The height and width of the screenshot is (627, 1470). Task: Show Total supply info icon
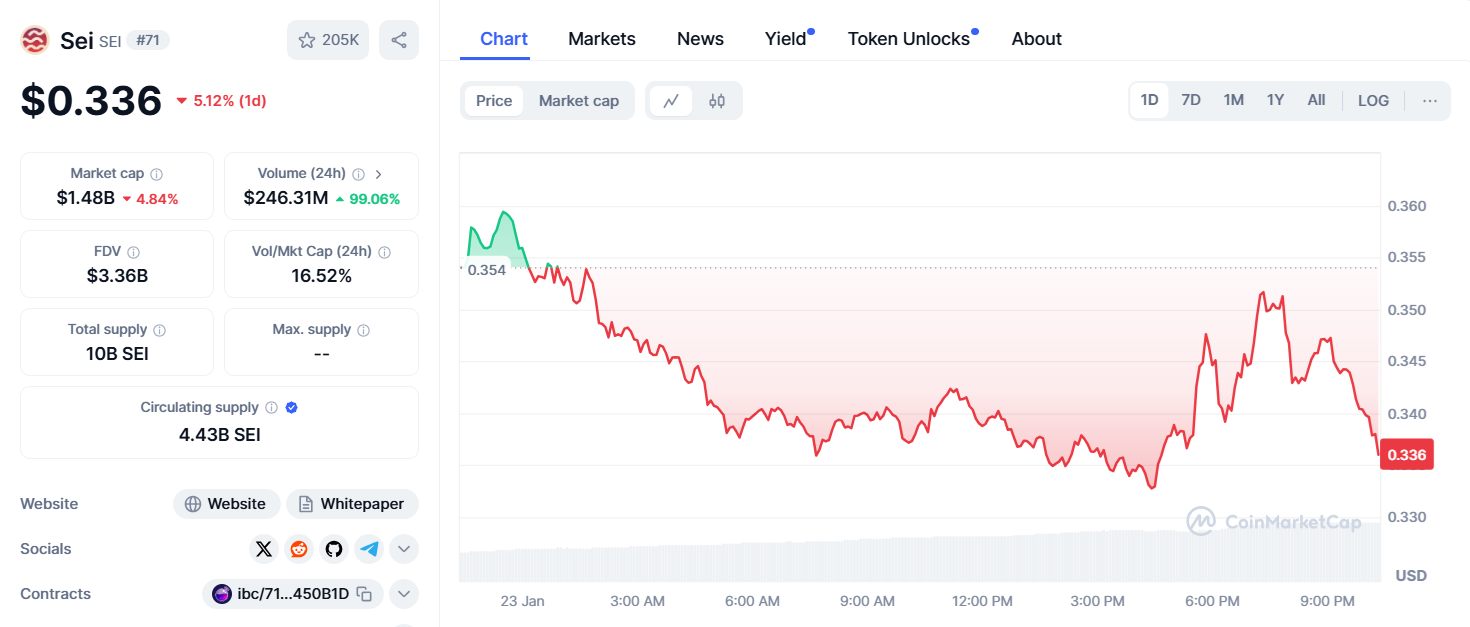159,330
